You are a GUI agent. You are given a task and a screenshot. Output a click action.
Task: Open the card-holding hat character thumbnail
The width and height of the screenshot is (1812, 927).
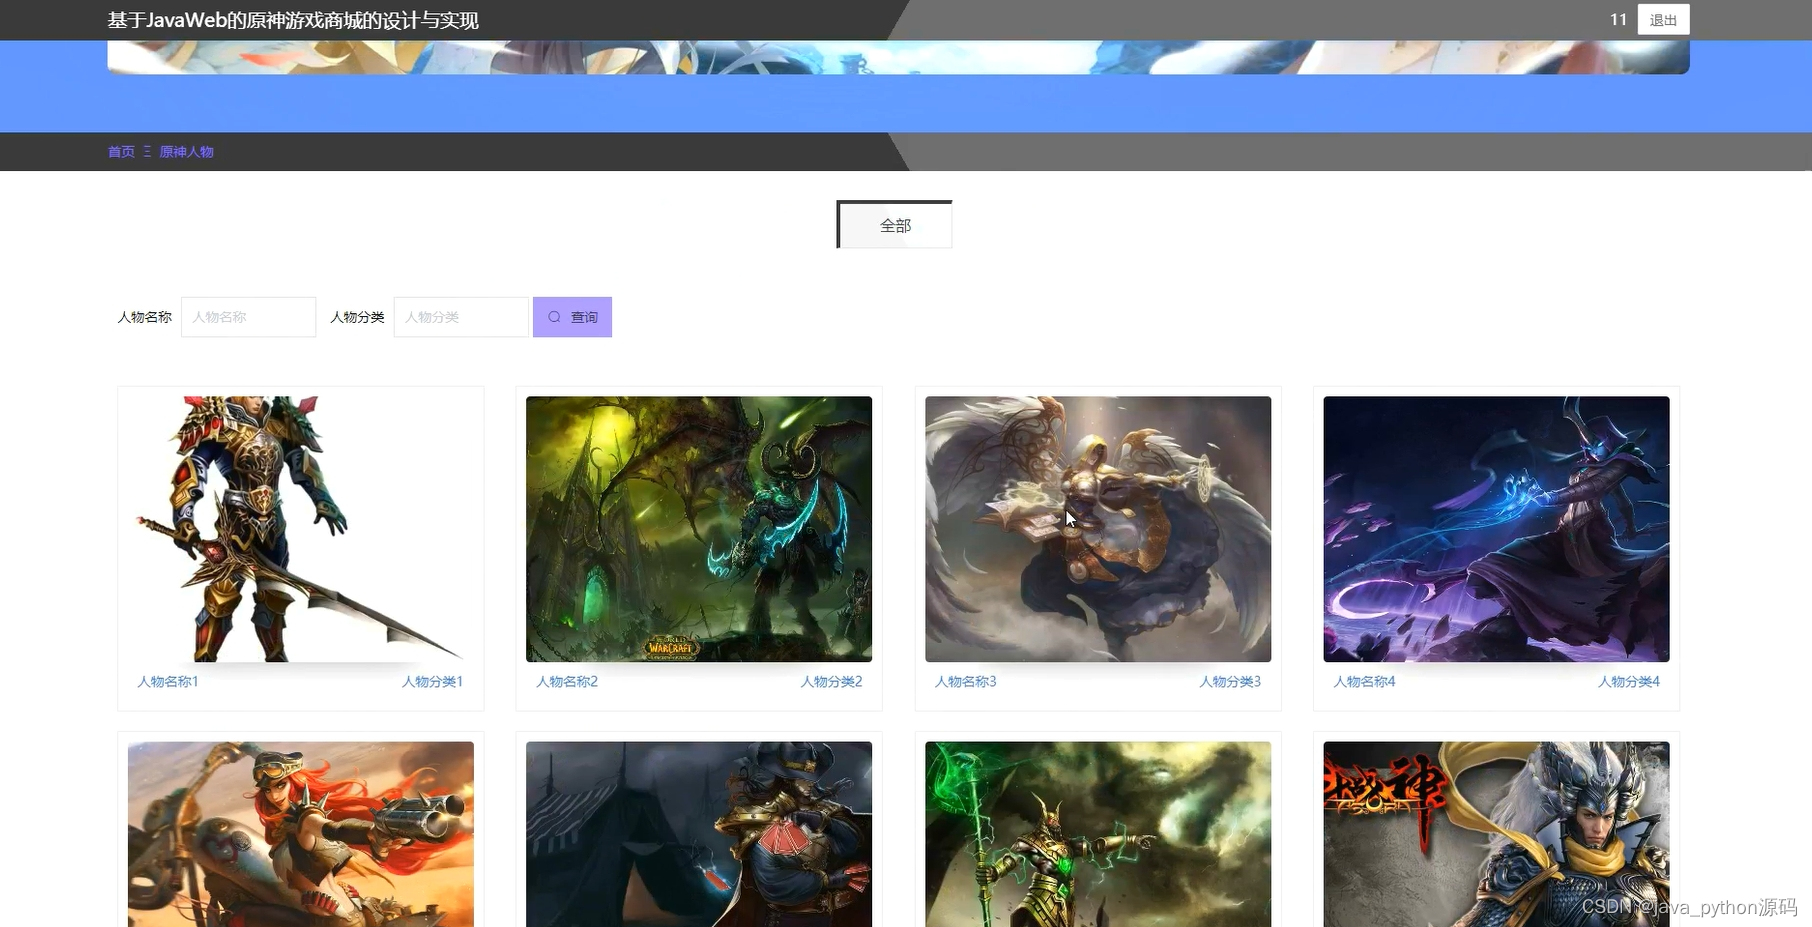pos(699,834)
